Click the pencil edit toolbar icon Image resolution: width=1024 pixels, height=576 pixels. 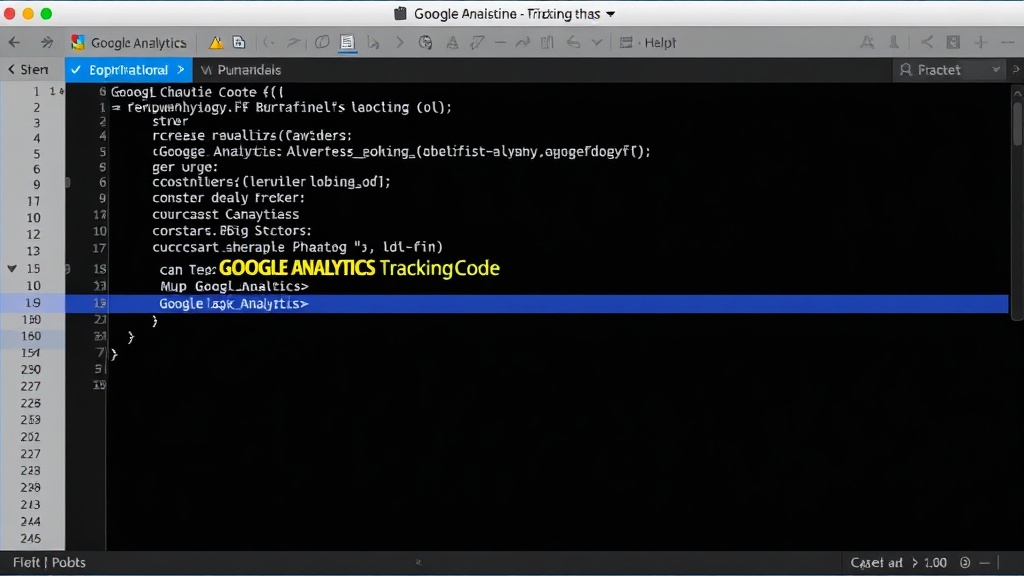(477, 42)
